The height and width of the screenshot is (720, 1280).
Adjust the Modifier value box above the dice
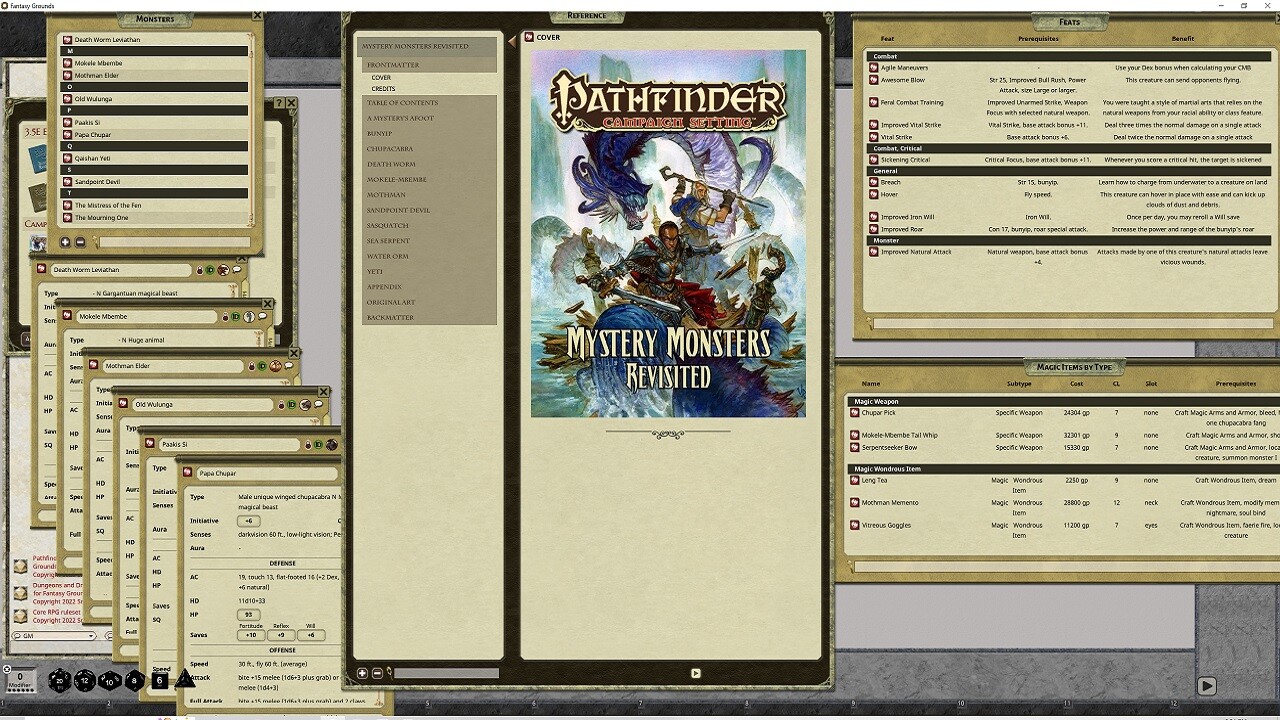click(19, 677)
